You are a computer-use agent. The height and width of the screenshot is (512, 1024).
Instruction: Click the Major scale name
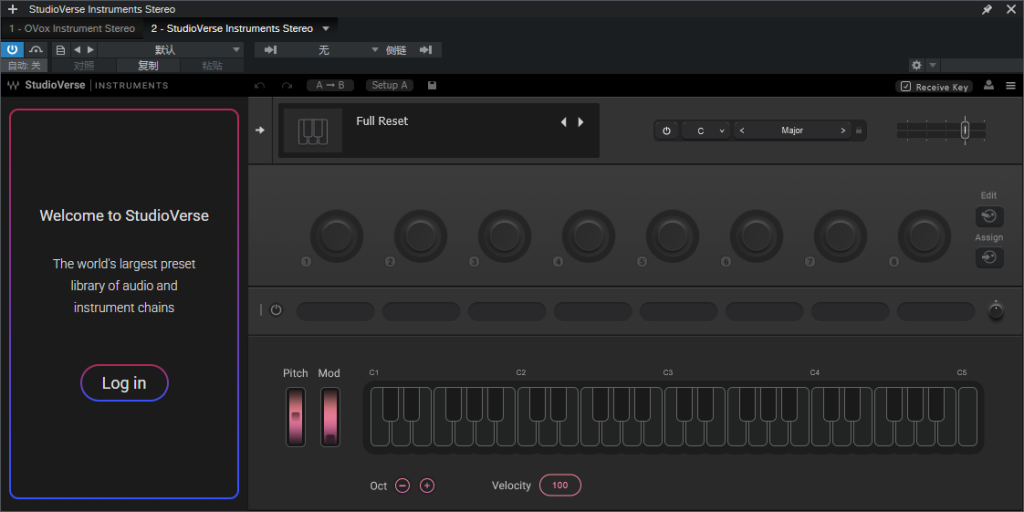click(x=792, y=131)
